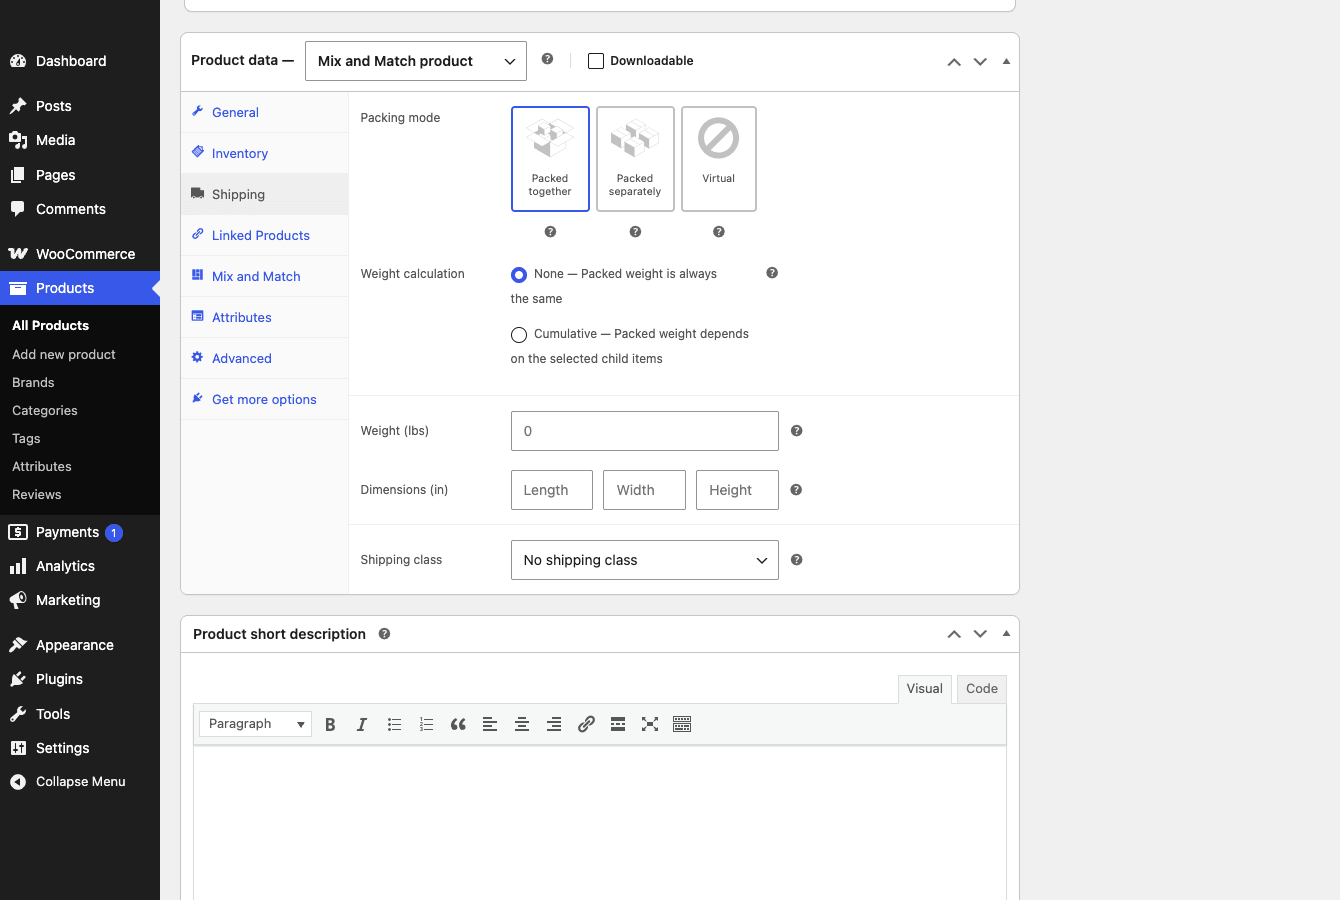Move Product data panel up
This screenshot has width=1340, height=900.
[954, 62]
